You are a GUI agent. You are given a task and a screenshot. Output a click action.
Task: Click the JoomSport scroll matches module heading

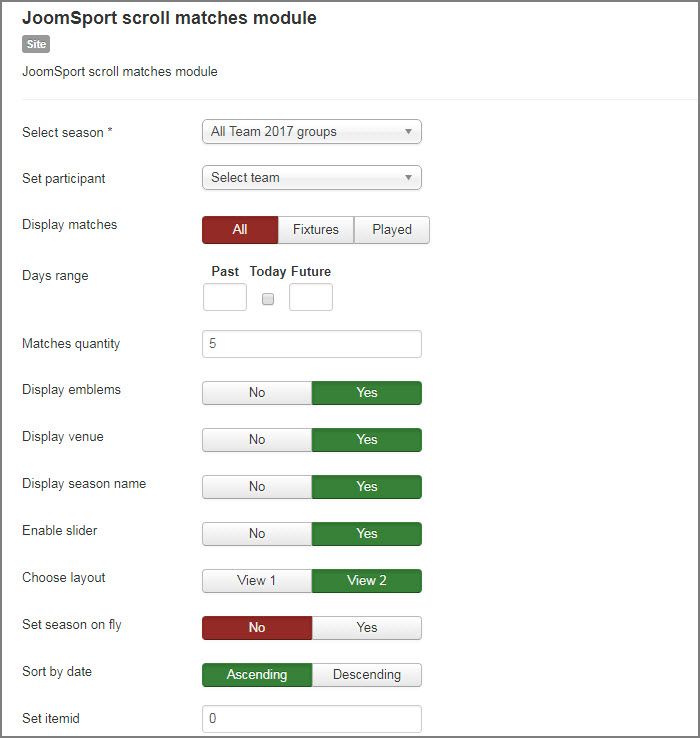tap(169, 18)
